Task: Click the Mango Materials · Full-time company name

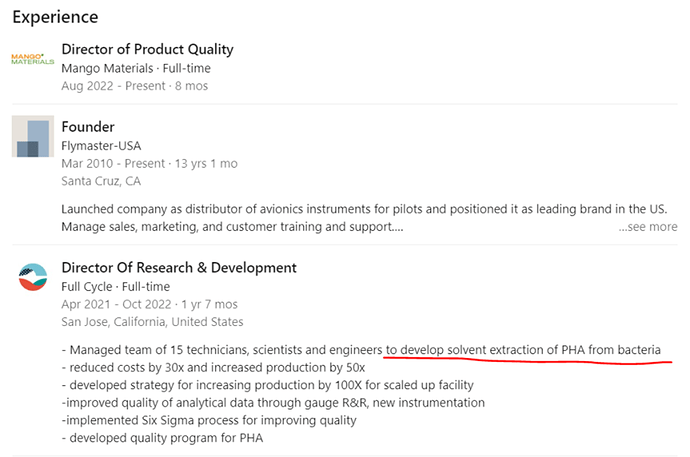Action: (x=136, y=68)
